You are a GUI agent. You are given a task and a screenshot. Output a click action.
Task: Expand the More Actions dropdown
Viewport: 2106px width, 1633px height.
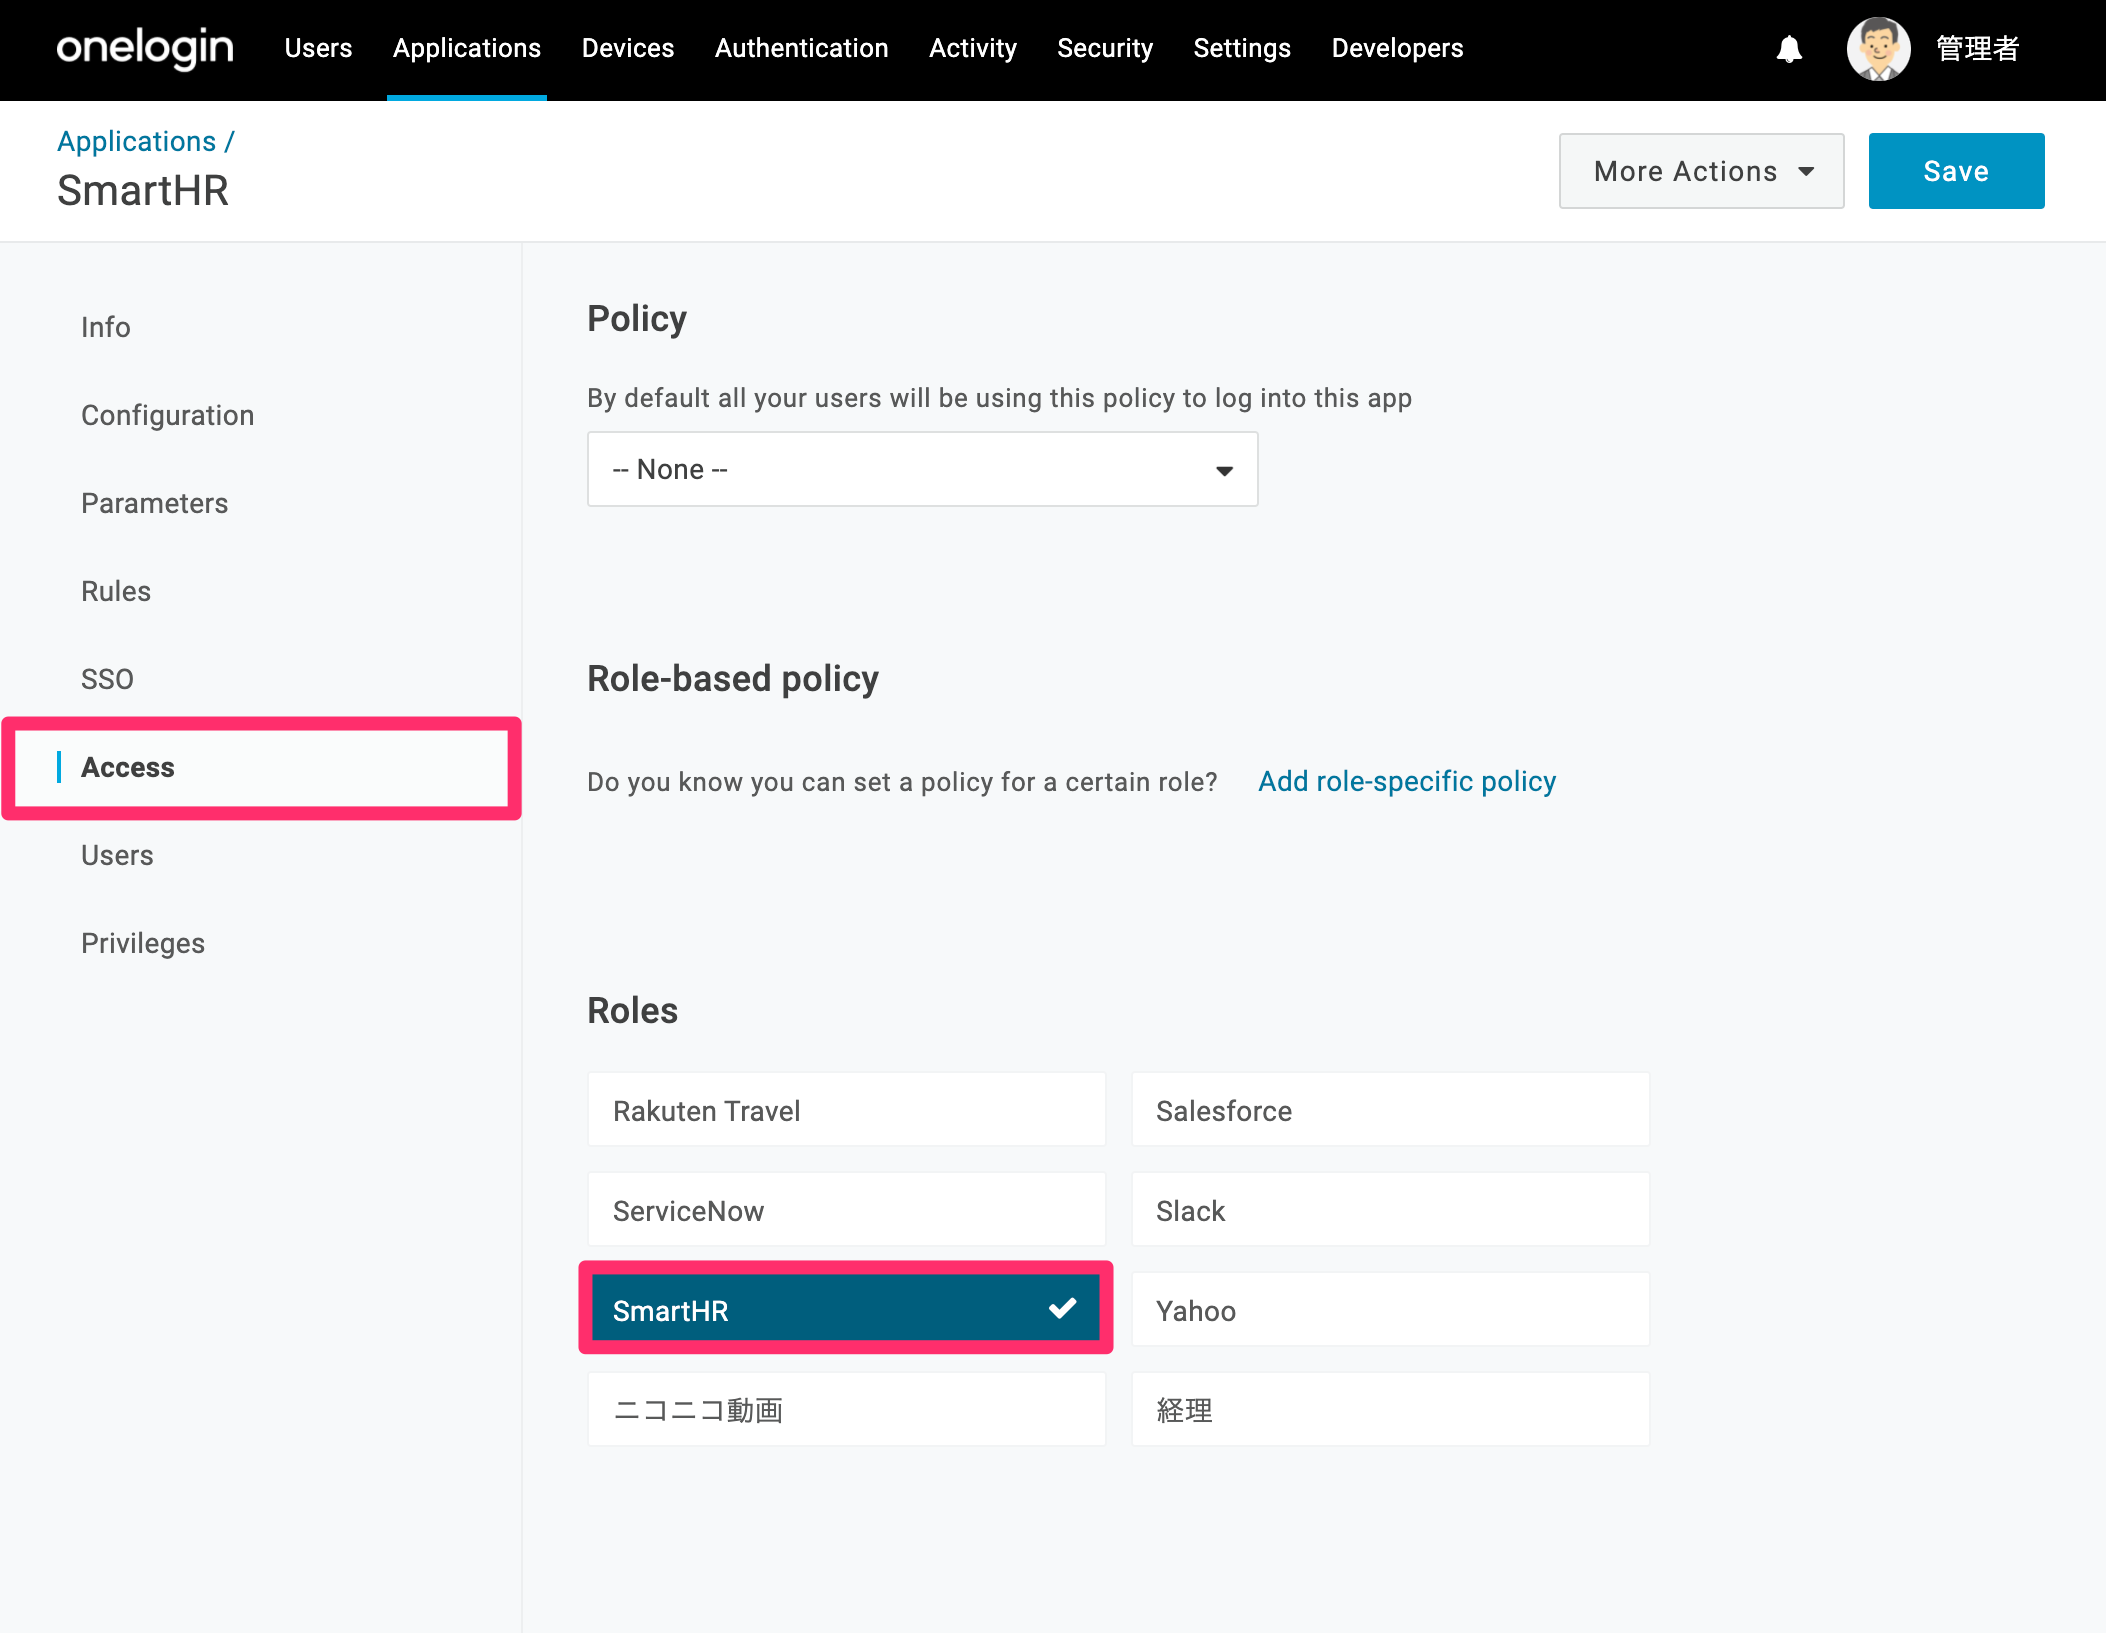coord(1701,171)
